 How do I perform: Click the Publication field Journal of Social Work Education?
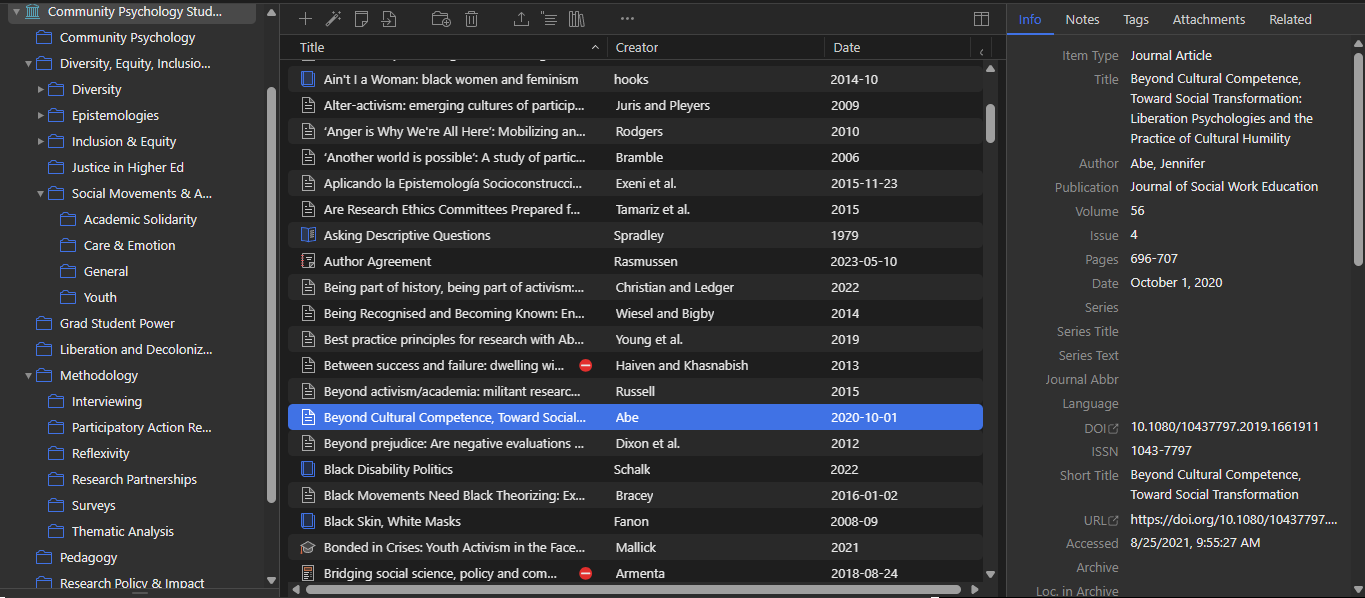pos(1224,187)
